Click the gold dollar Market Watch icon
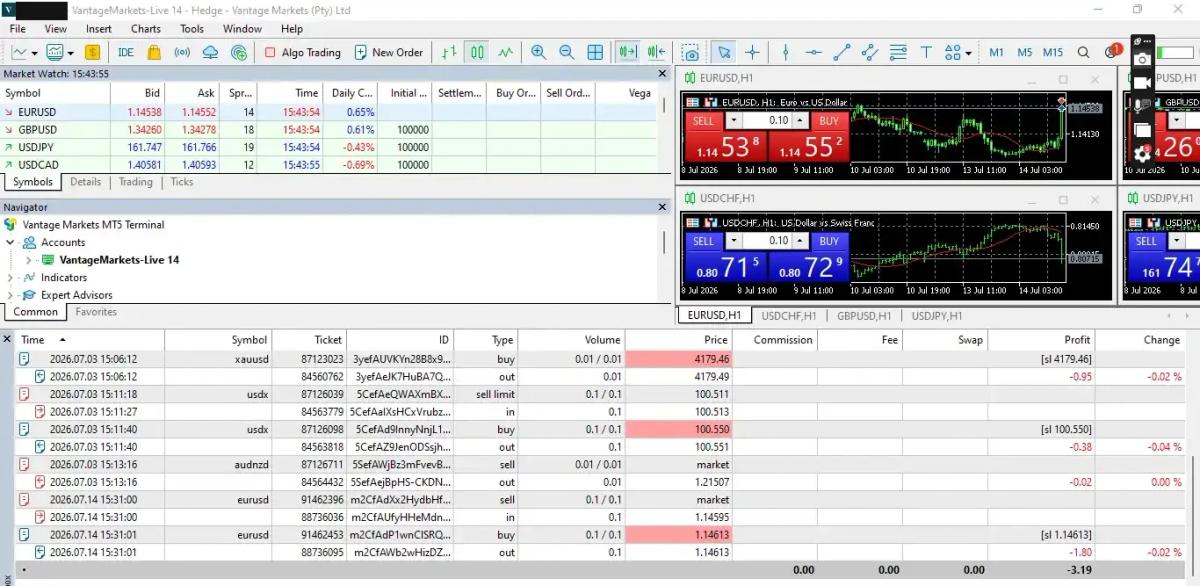1200x586 pixels. tap(93, 52)
